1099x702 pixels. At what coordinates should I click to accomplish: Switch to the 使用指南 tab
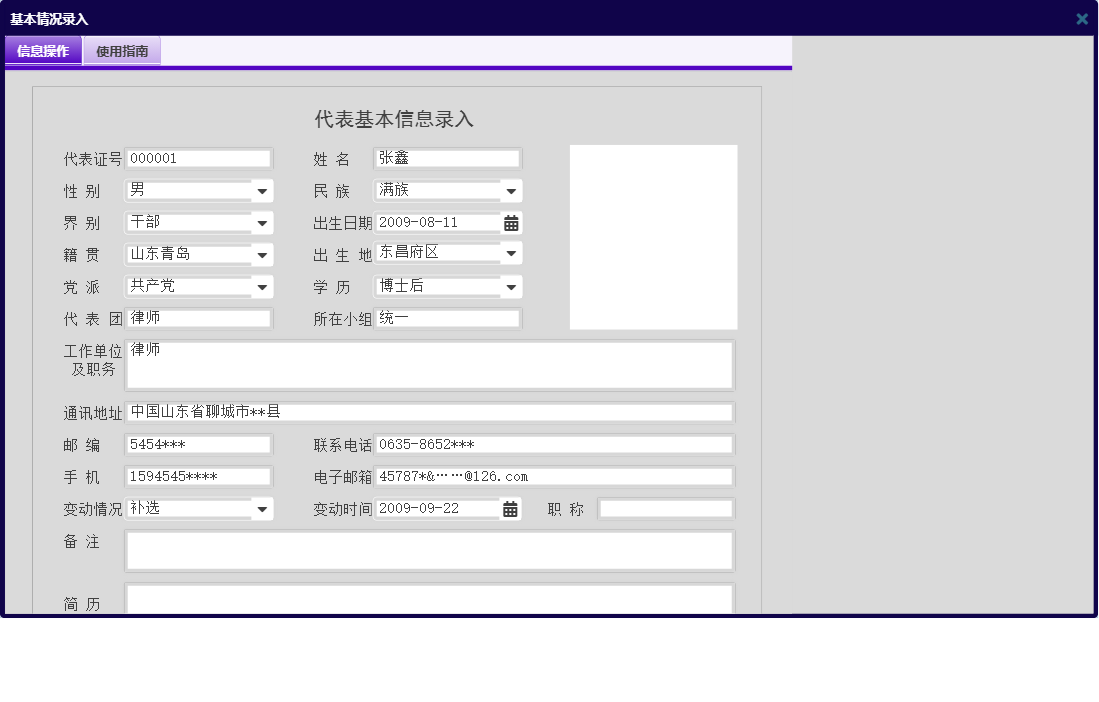point(122,51)
